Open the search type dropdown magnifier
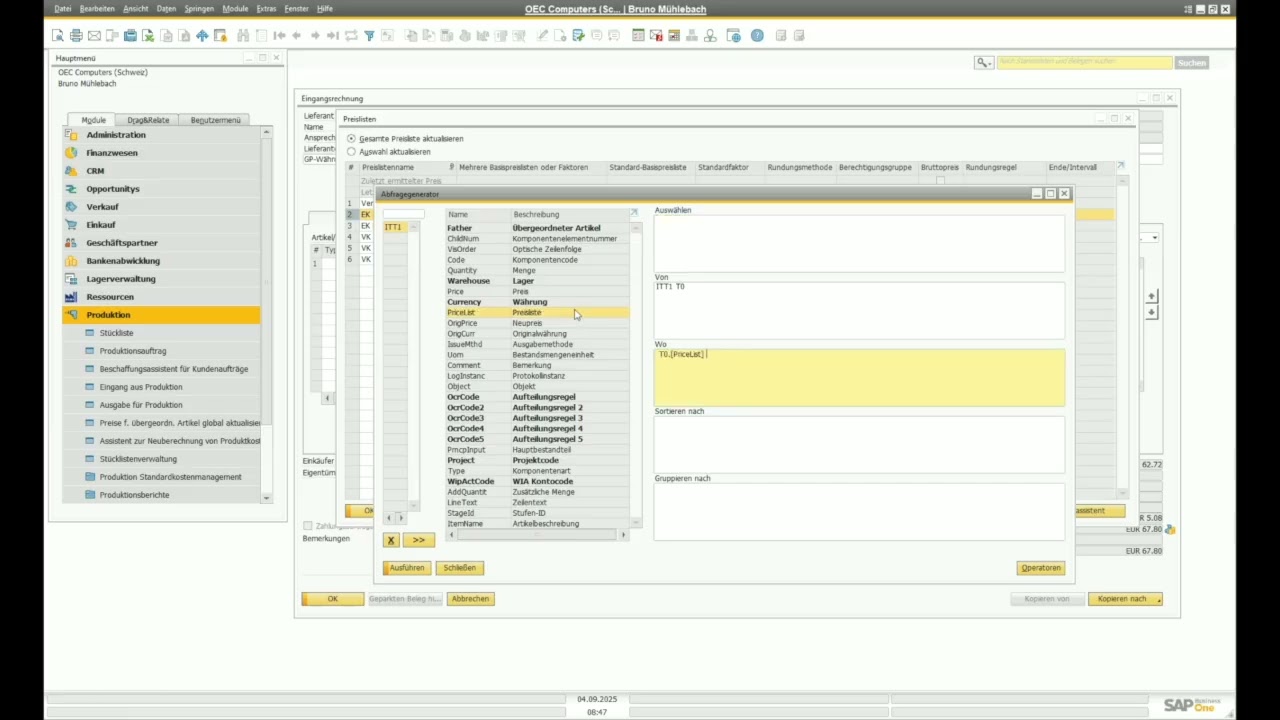 pyautogui.click(x=984, y=63)
